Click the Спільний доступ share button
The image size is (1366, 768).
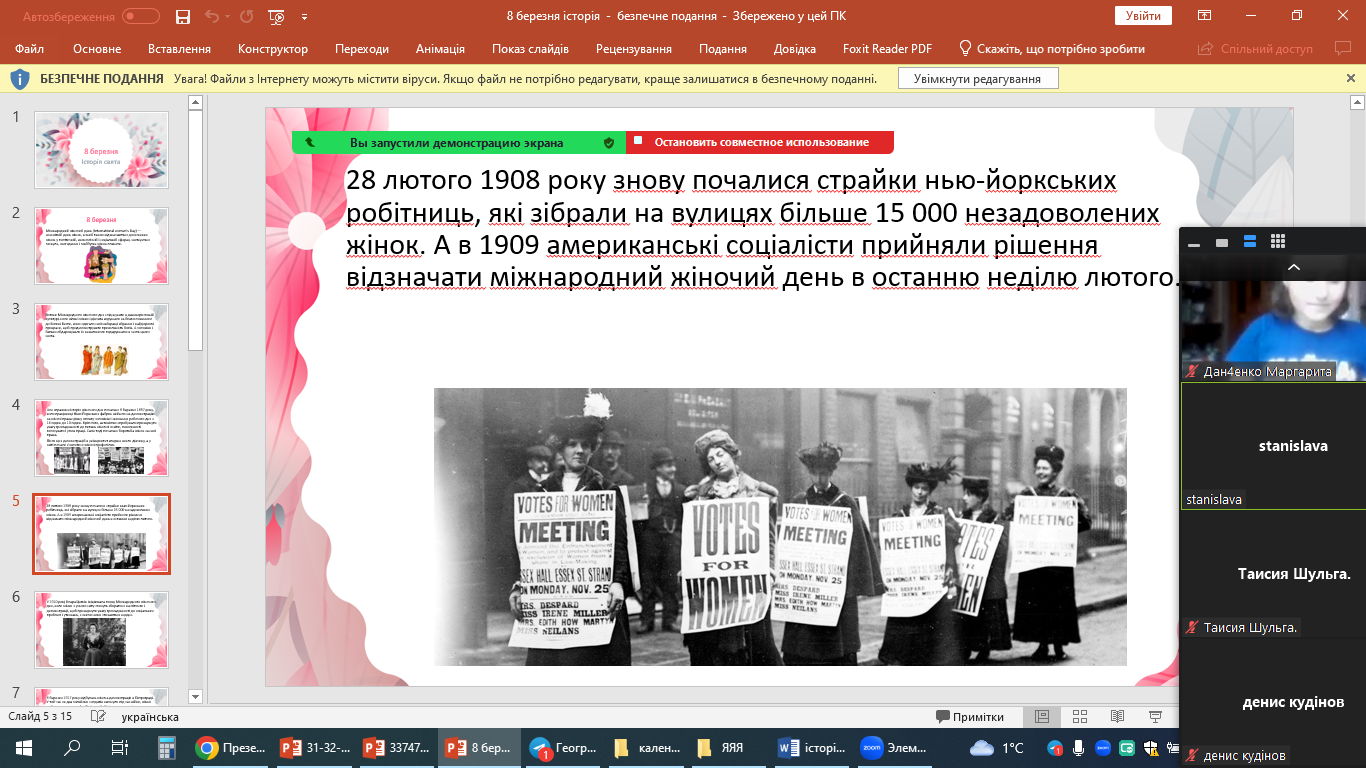click(x=1256, y=49)
